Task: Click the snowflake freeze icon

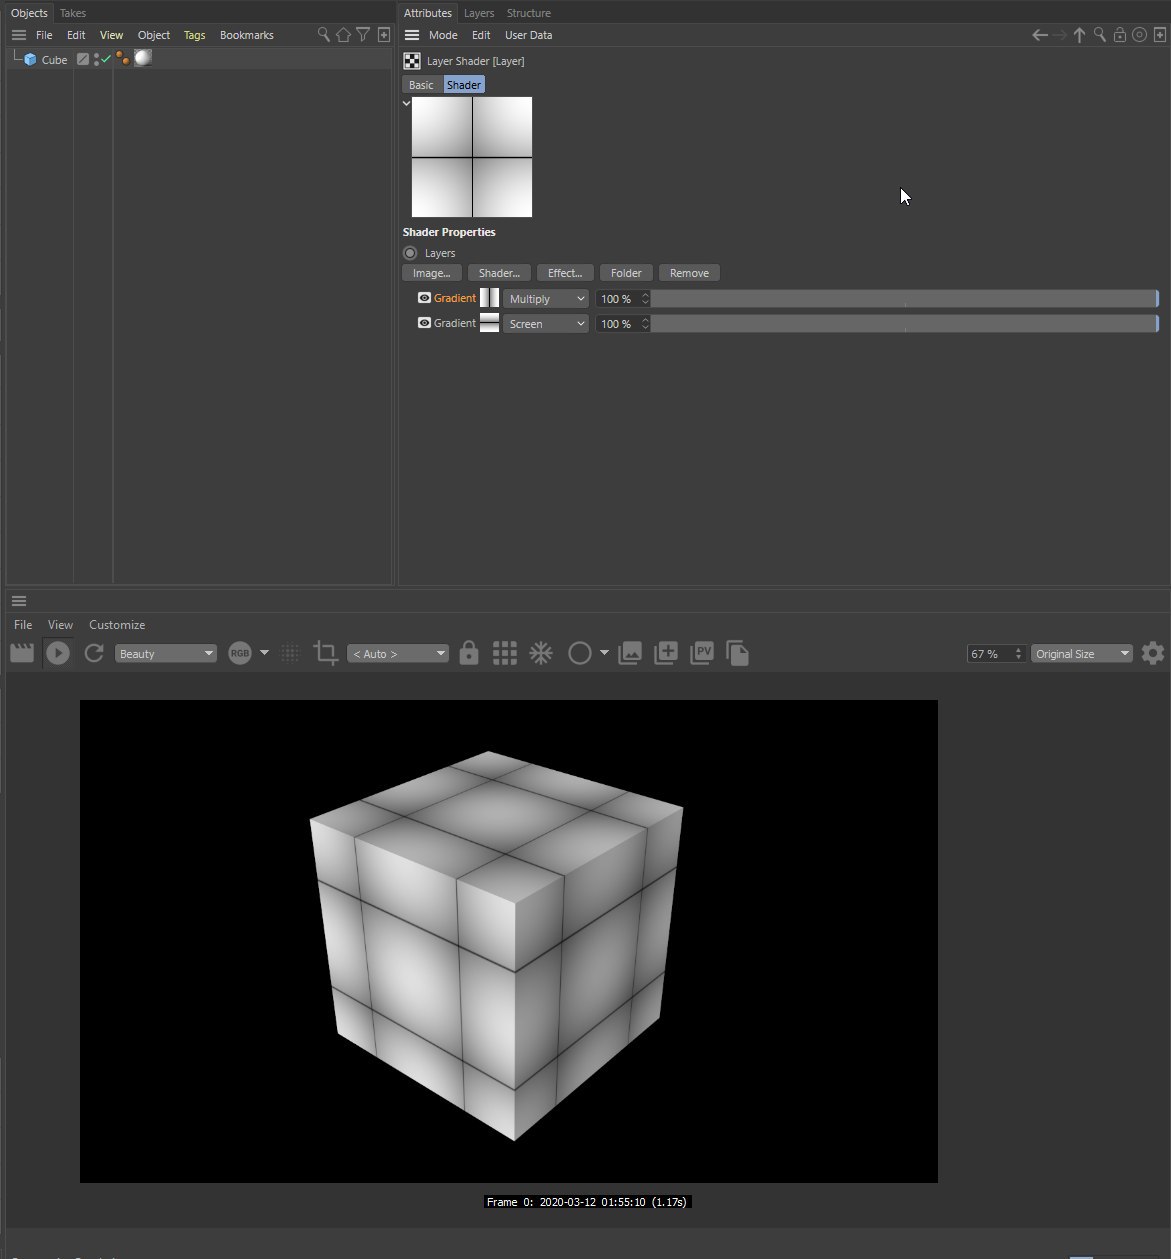Action: point(541,653)
